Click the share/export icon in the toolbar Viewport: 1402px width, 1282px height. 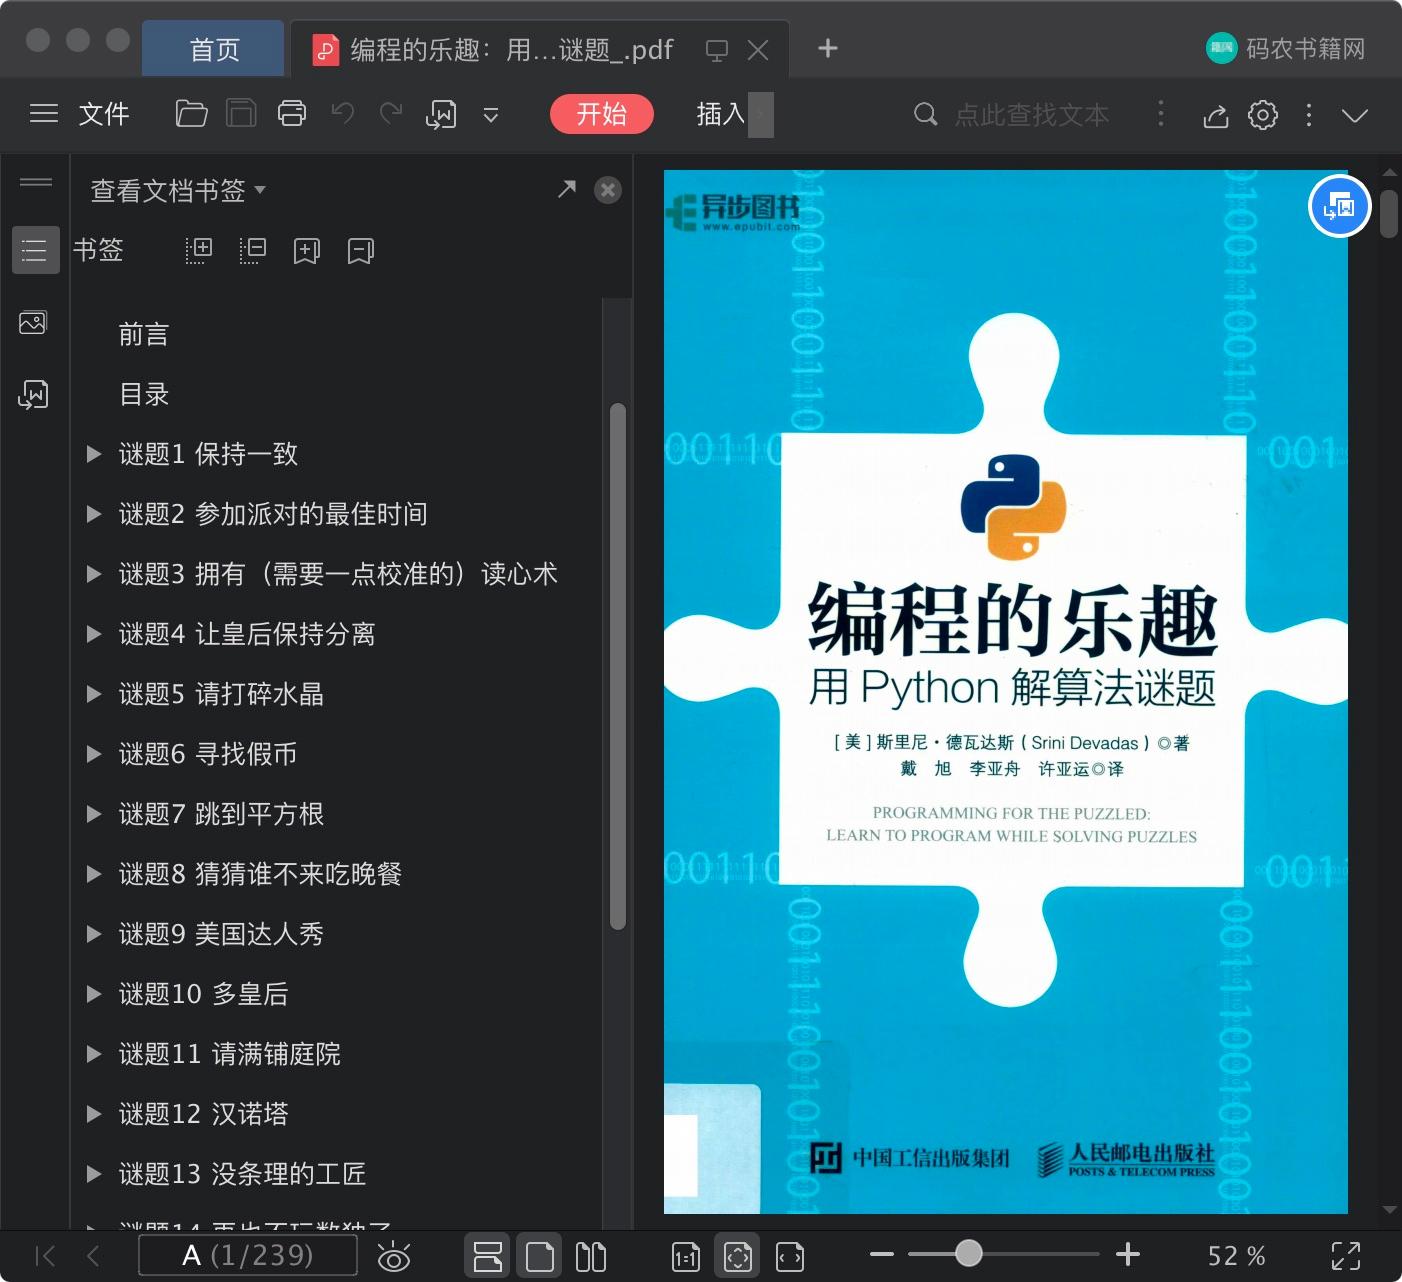tap(1216, 116)
